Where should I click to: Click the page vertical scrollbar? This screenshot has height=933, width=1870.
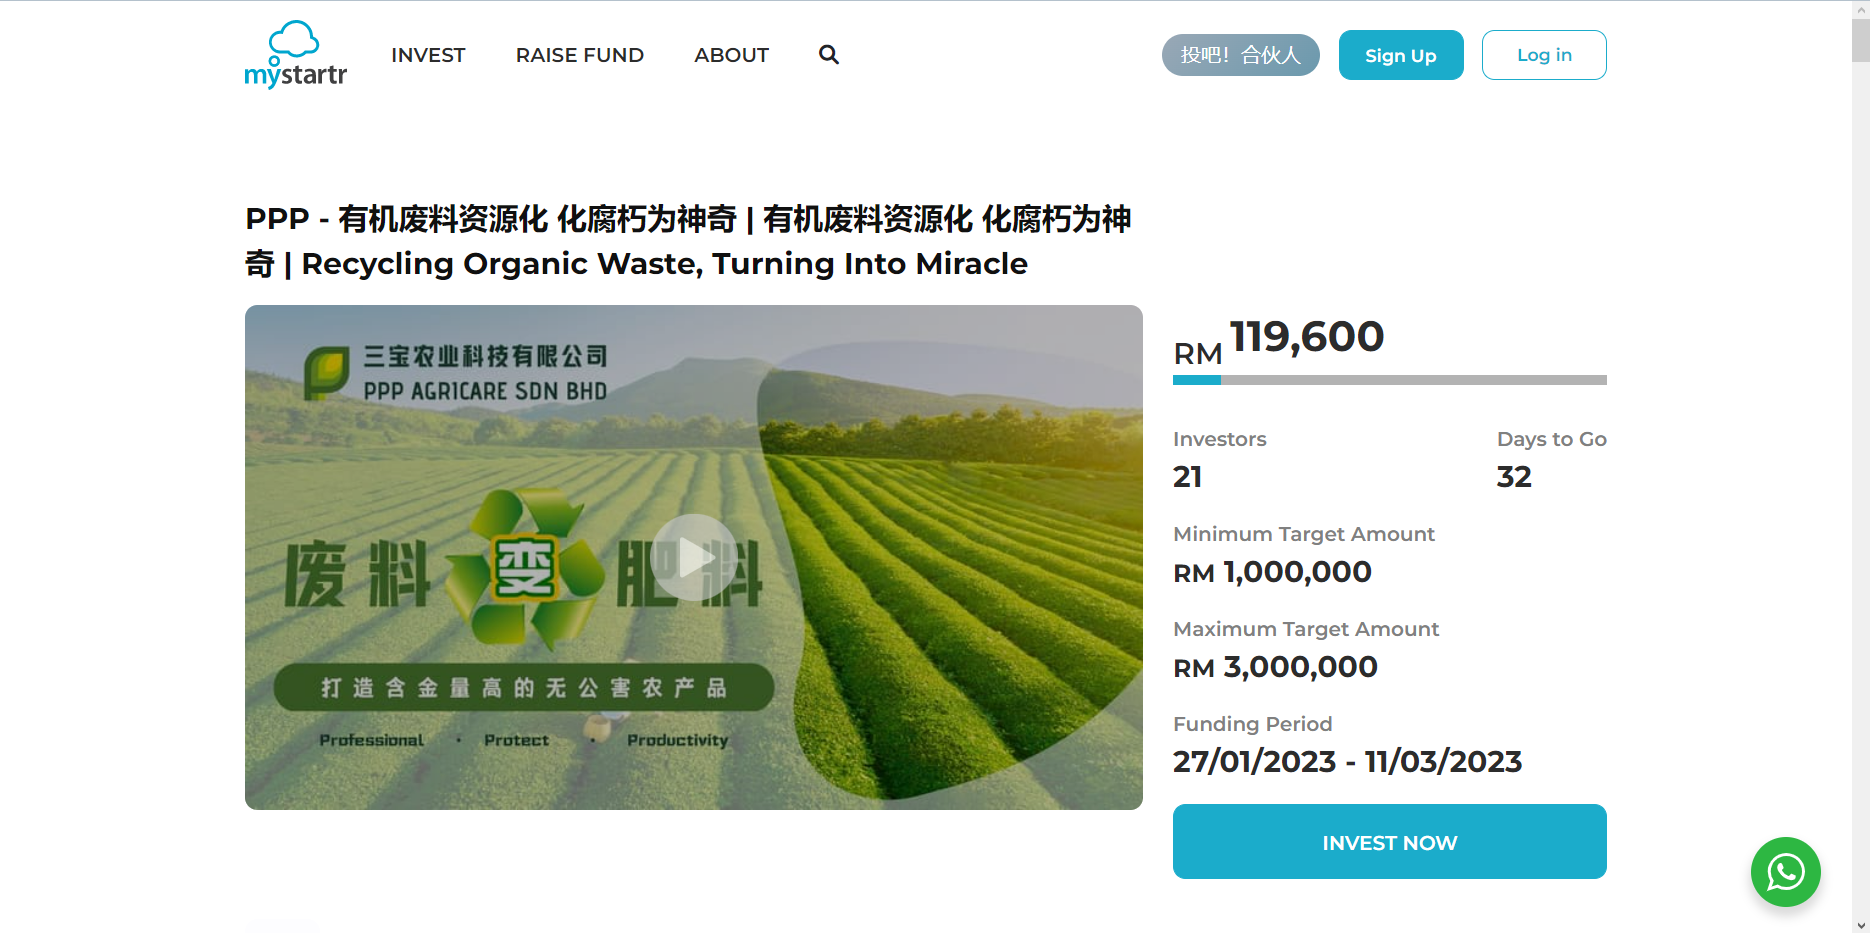[x=1861, y=466]
